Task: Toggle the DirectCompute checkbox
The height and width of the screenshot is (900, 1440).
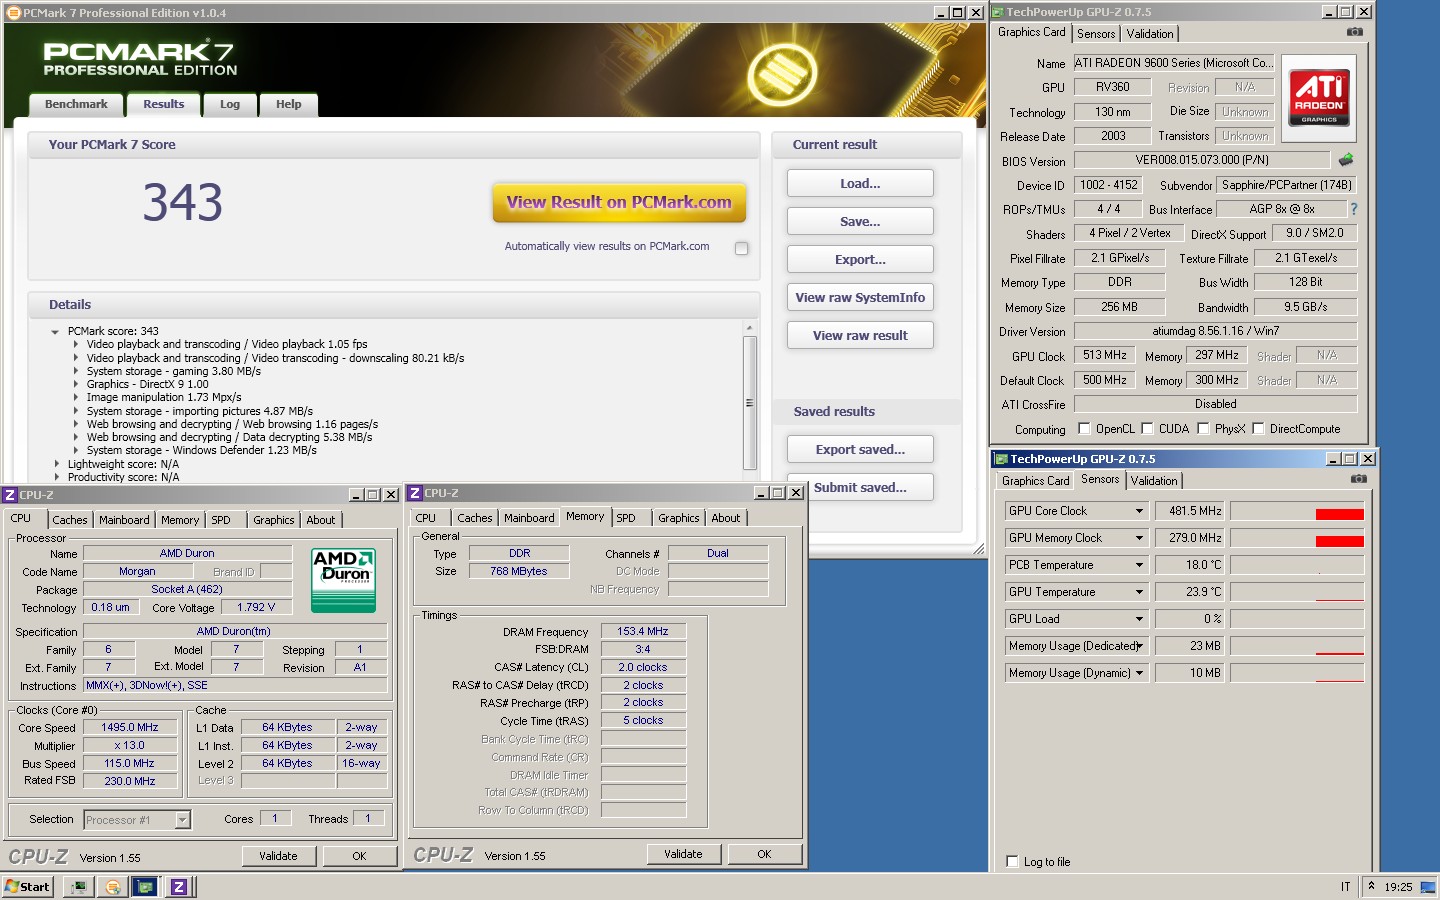Action: point(1258,429)
